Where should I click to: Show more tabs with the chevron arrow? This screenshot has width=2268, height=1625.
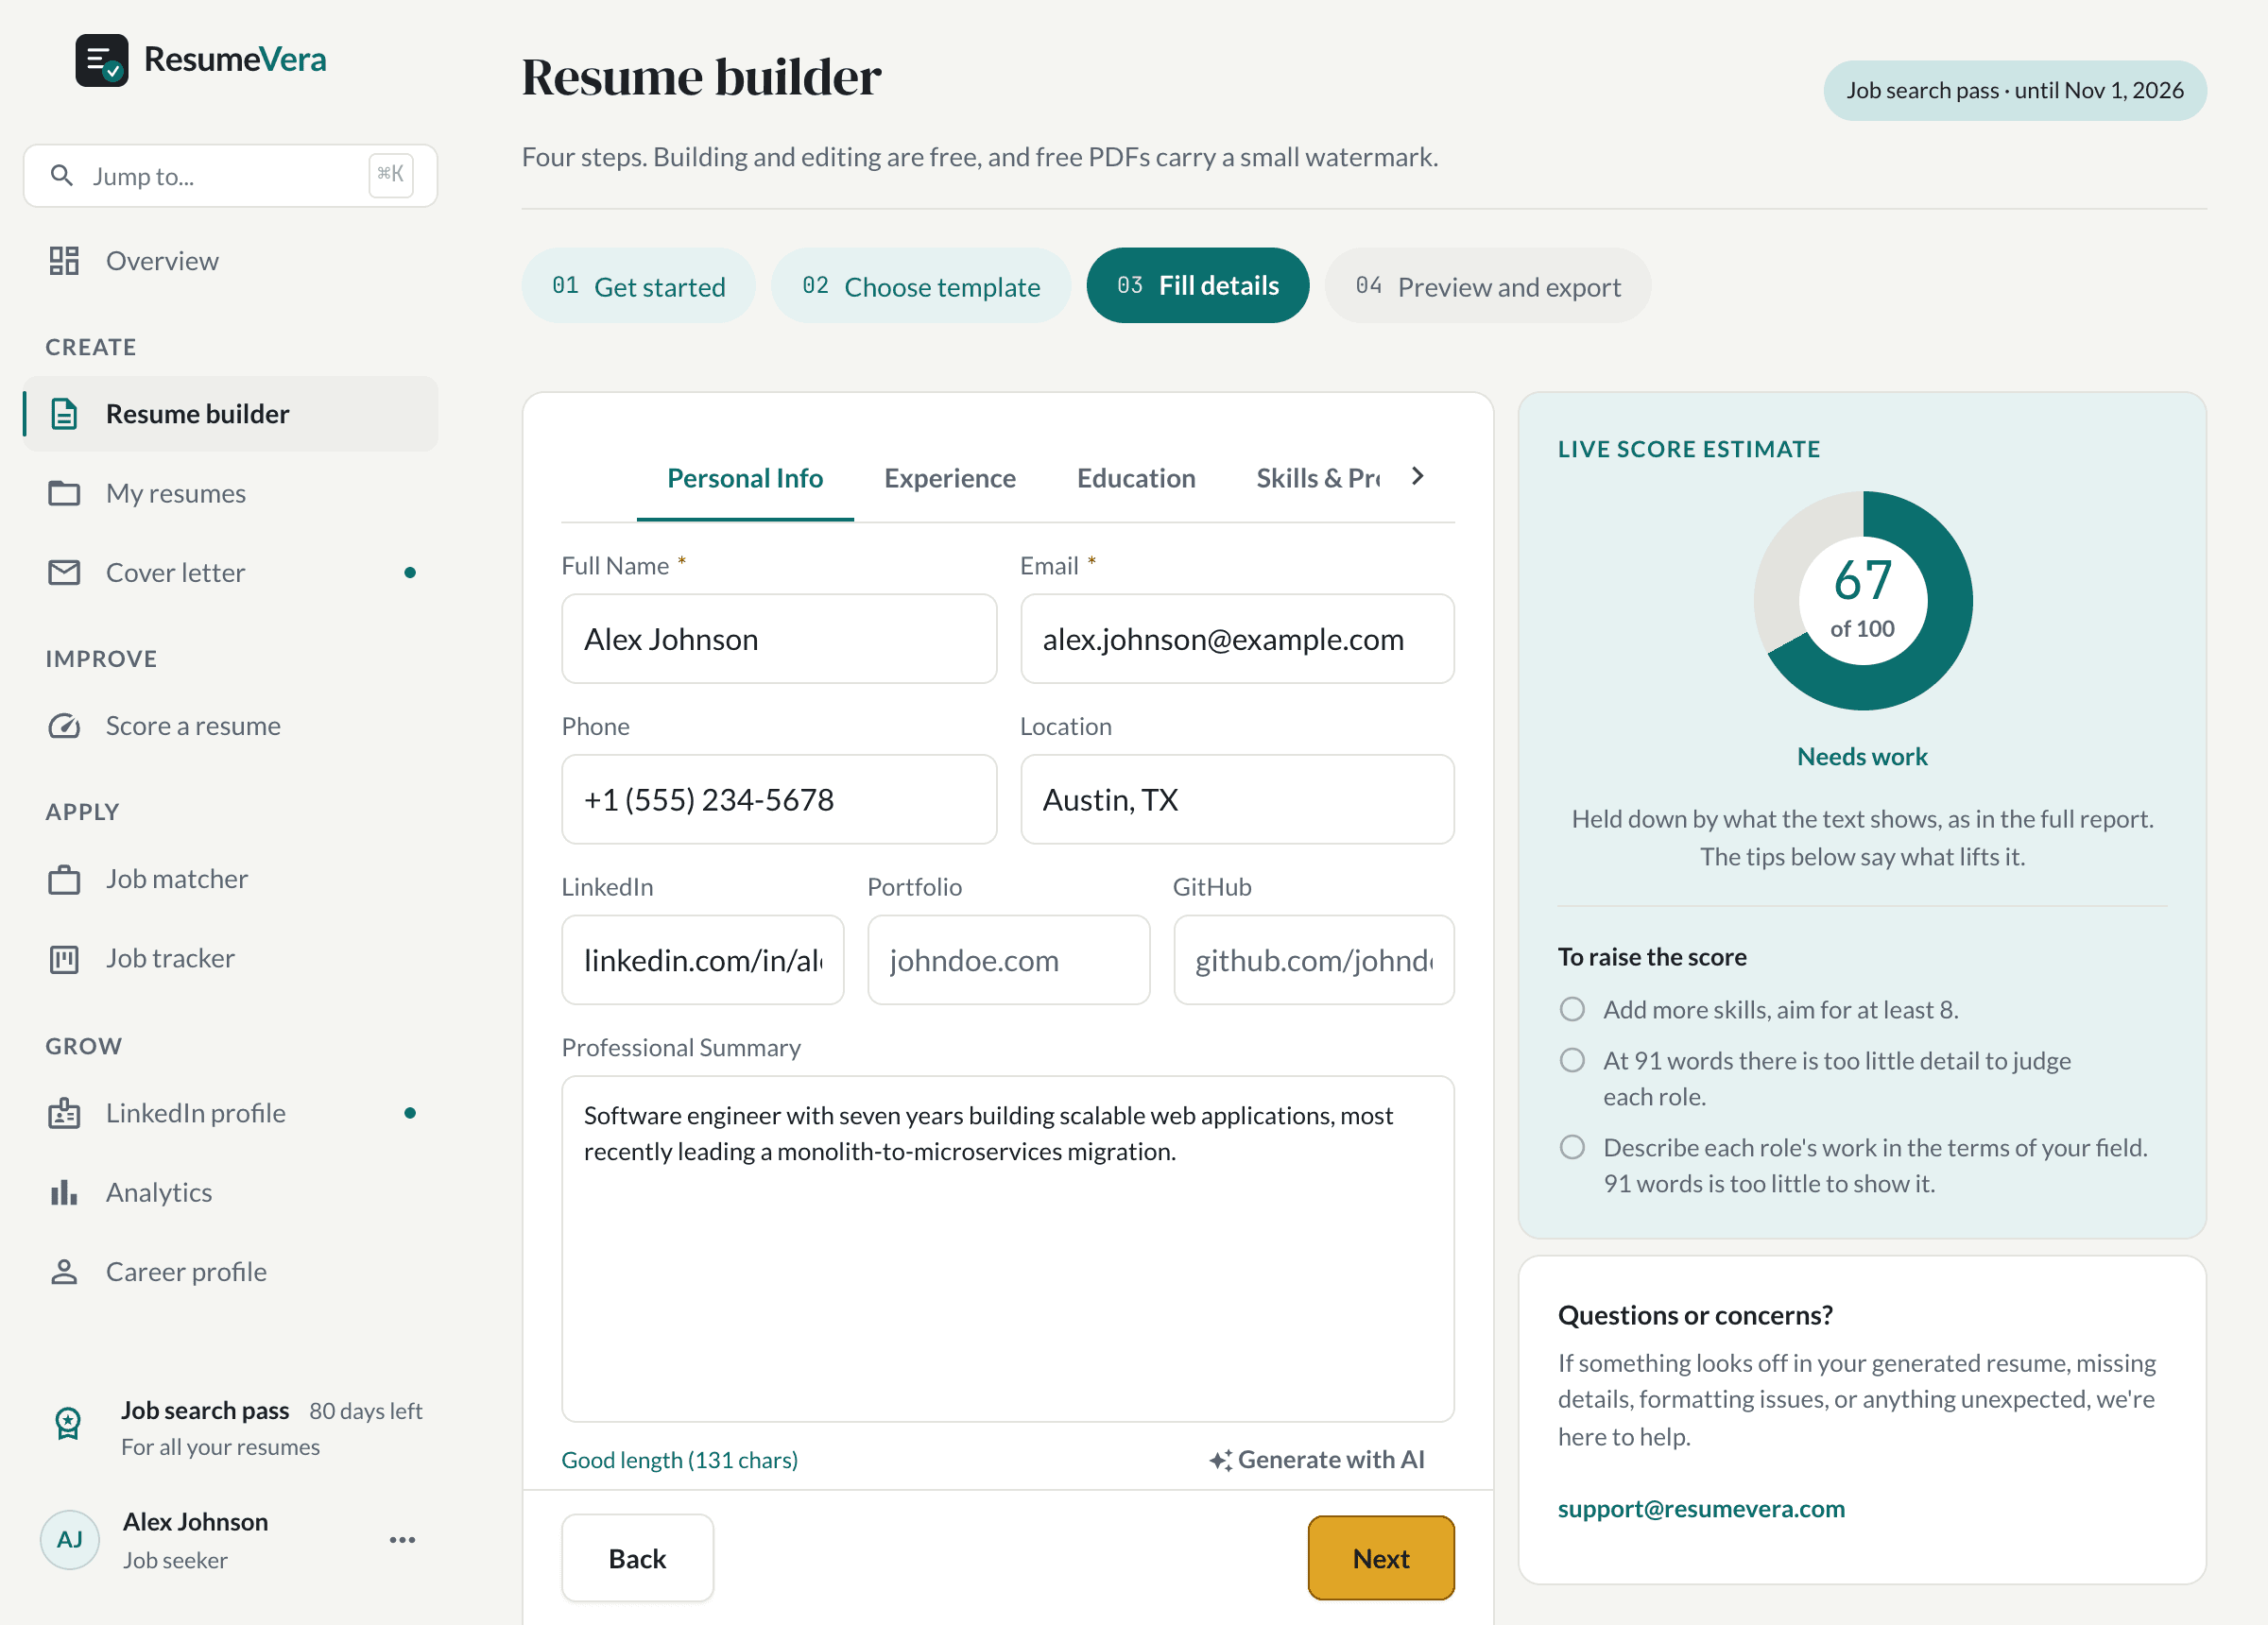click(x=1417, y=476)
